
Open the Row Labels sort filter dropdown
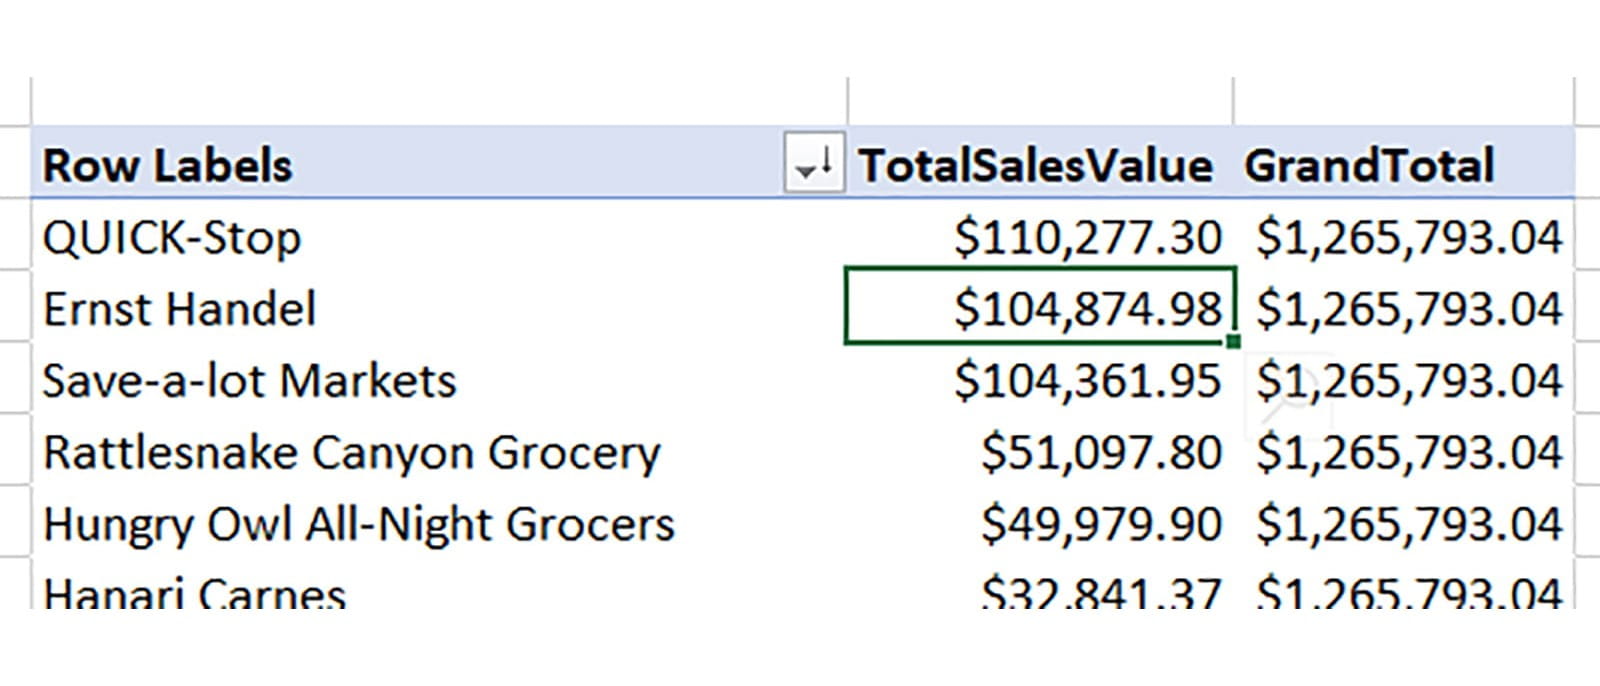pyautogui.click(x=811, y=166)
